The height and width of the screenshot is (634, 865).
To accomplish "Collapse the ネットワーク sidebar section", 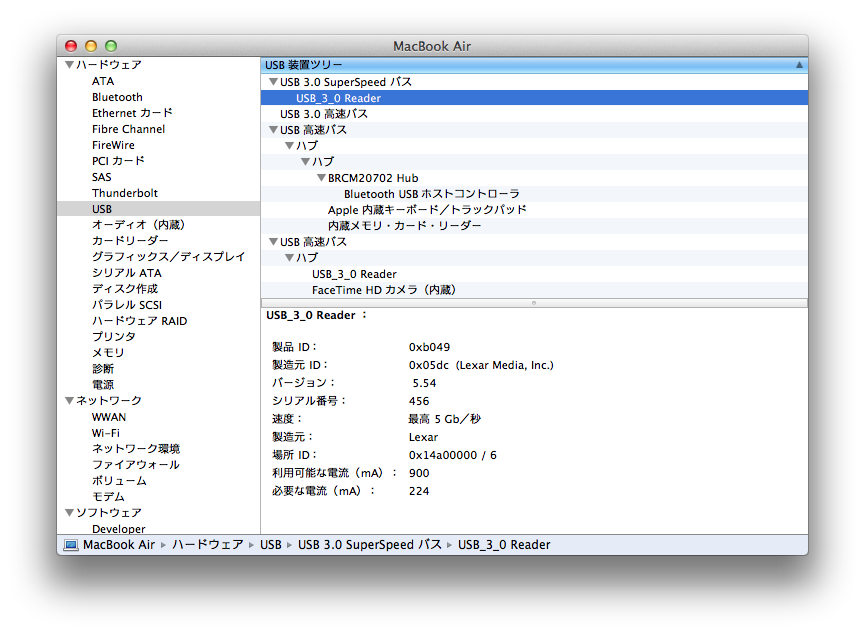I will [70, 401].
